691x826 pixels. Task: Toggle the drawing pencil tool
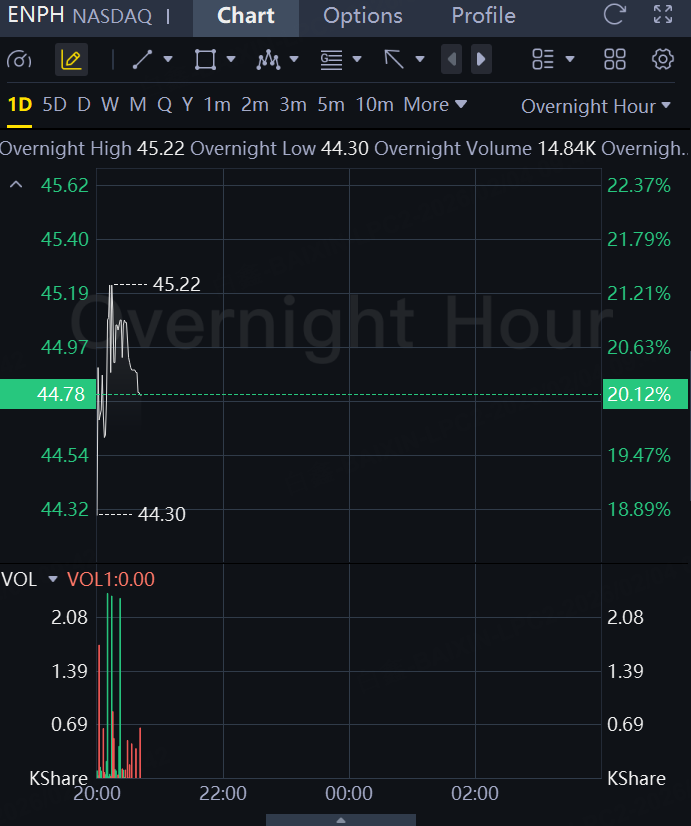pyautogui.click(x=71, y=60)
